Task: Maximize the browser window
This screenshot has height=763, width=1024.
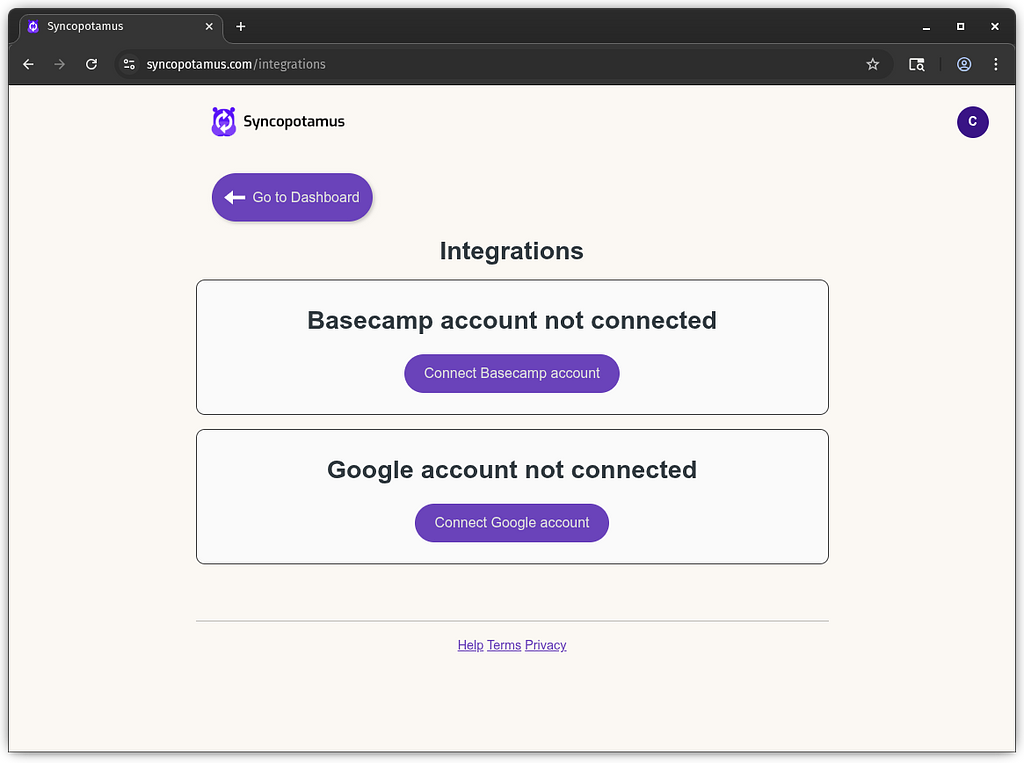Action: [x=960, y=27]
